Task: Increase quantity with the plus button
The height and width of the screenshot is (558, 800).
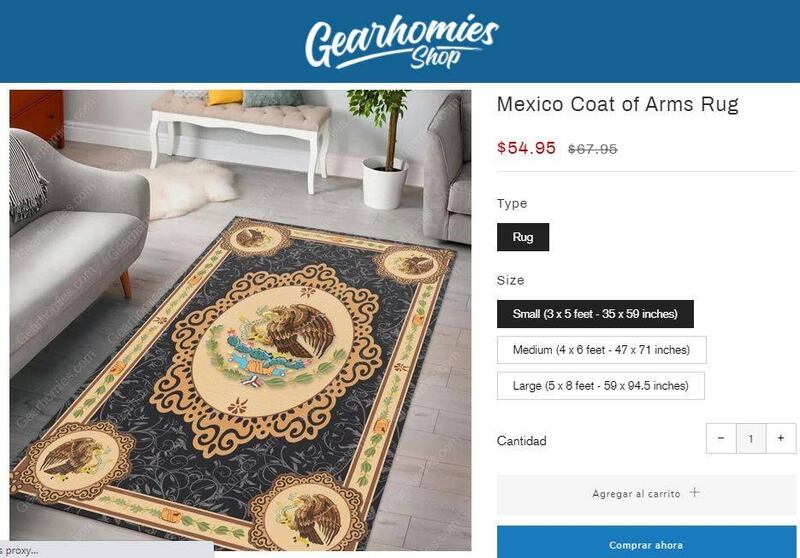Action: coord(781,438)
